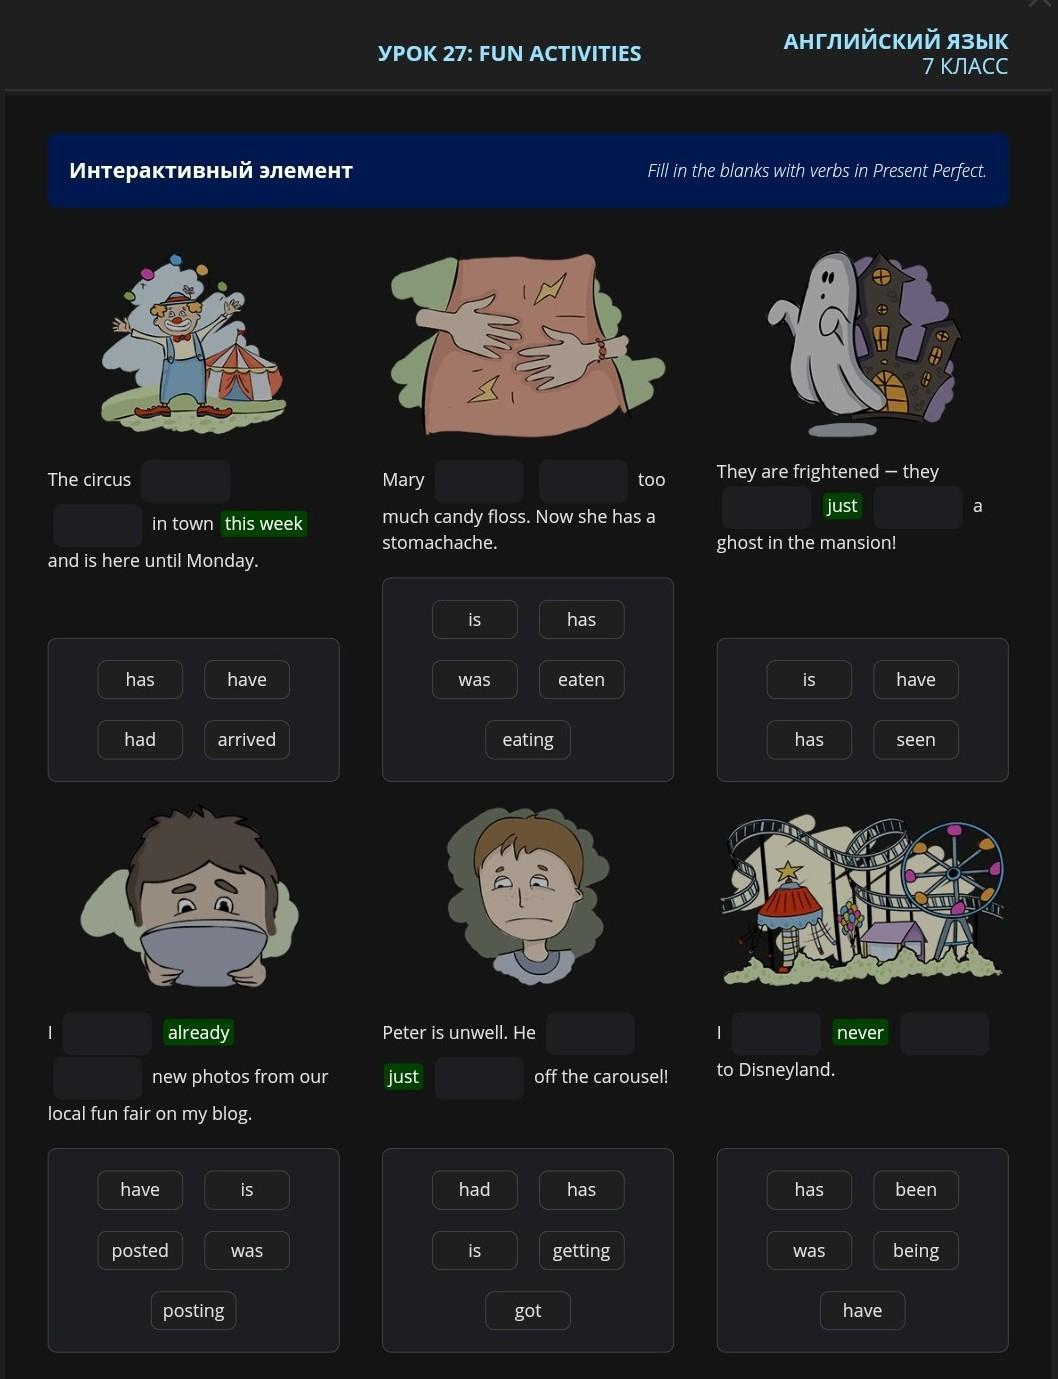Image resolution: width=1058 pixels, height=1379 pixels.
Task: Click the first blank after 'The circus'
Action: click(186, 481)
